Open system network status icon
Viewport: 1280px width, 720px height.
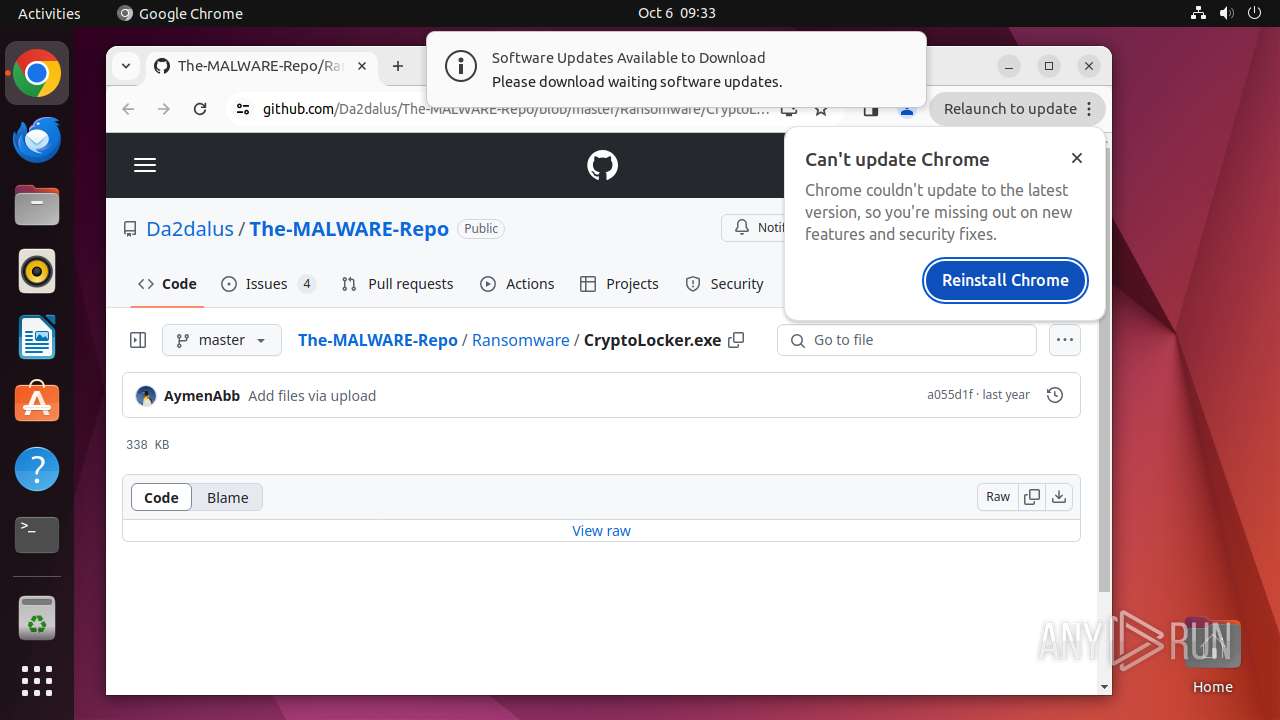[x=1199, y=13]
